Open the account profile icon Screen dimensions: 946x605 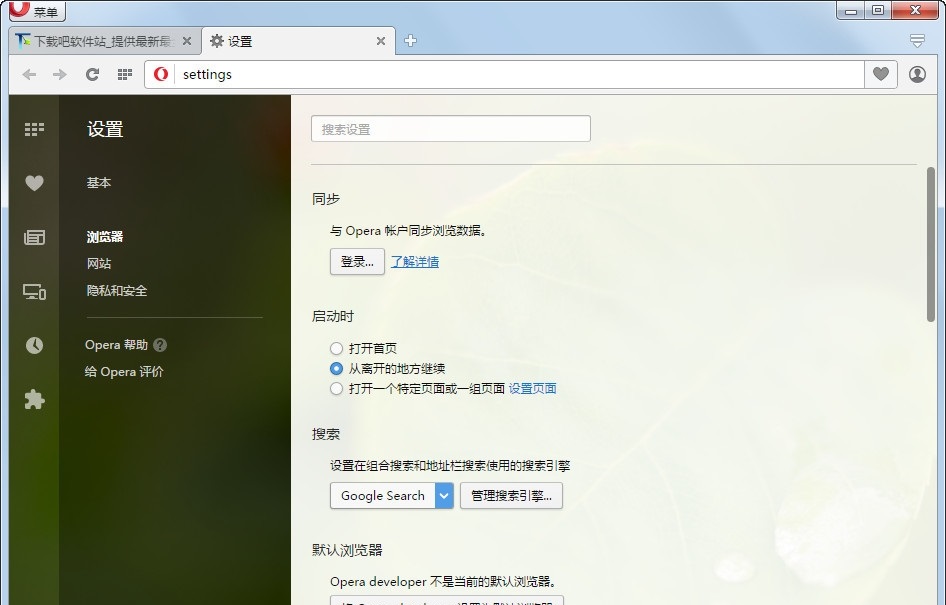pos(917,74)
